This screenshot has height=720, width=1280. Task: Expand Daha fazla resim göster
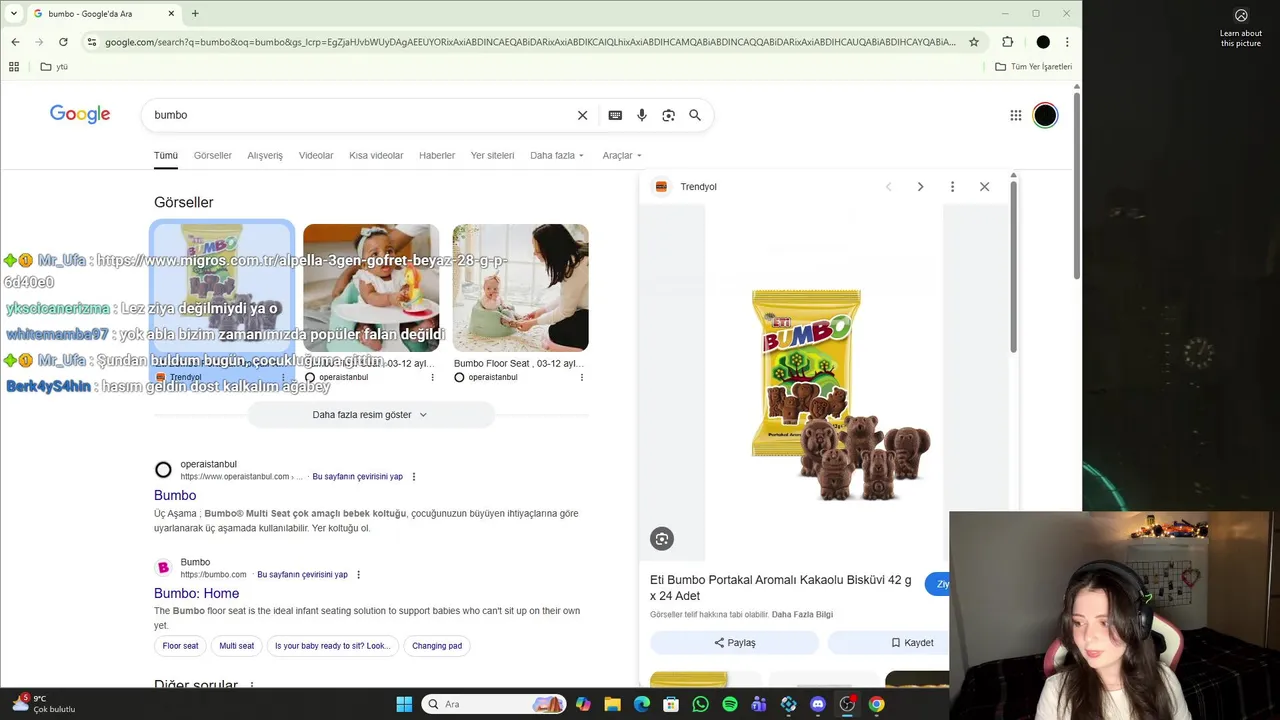click(x=370, y=415)
